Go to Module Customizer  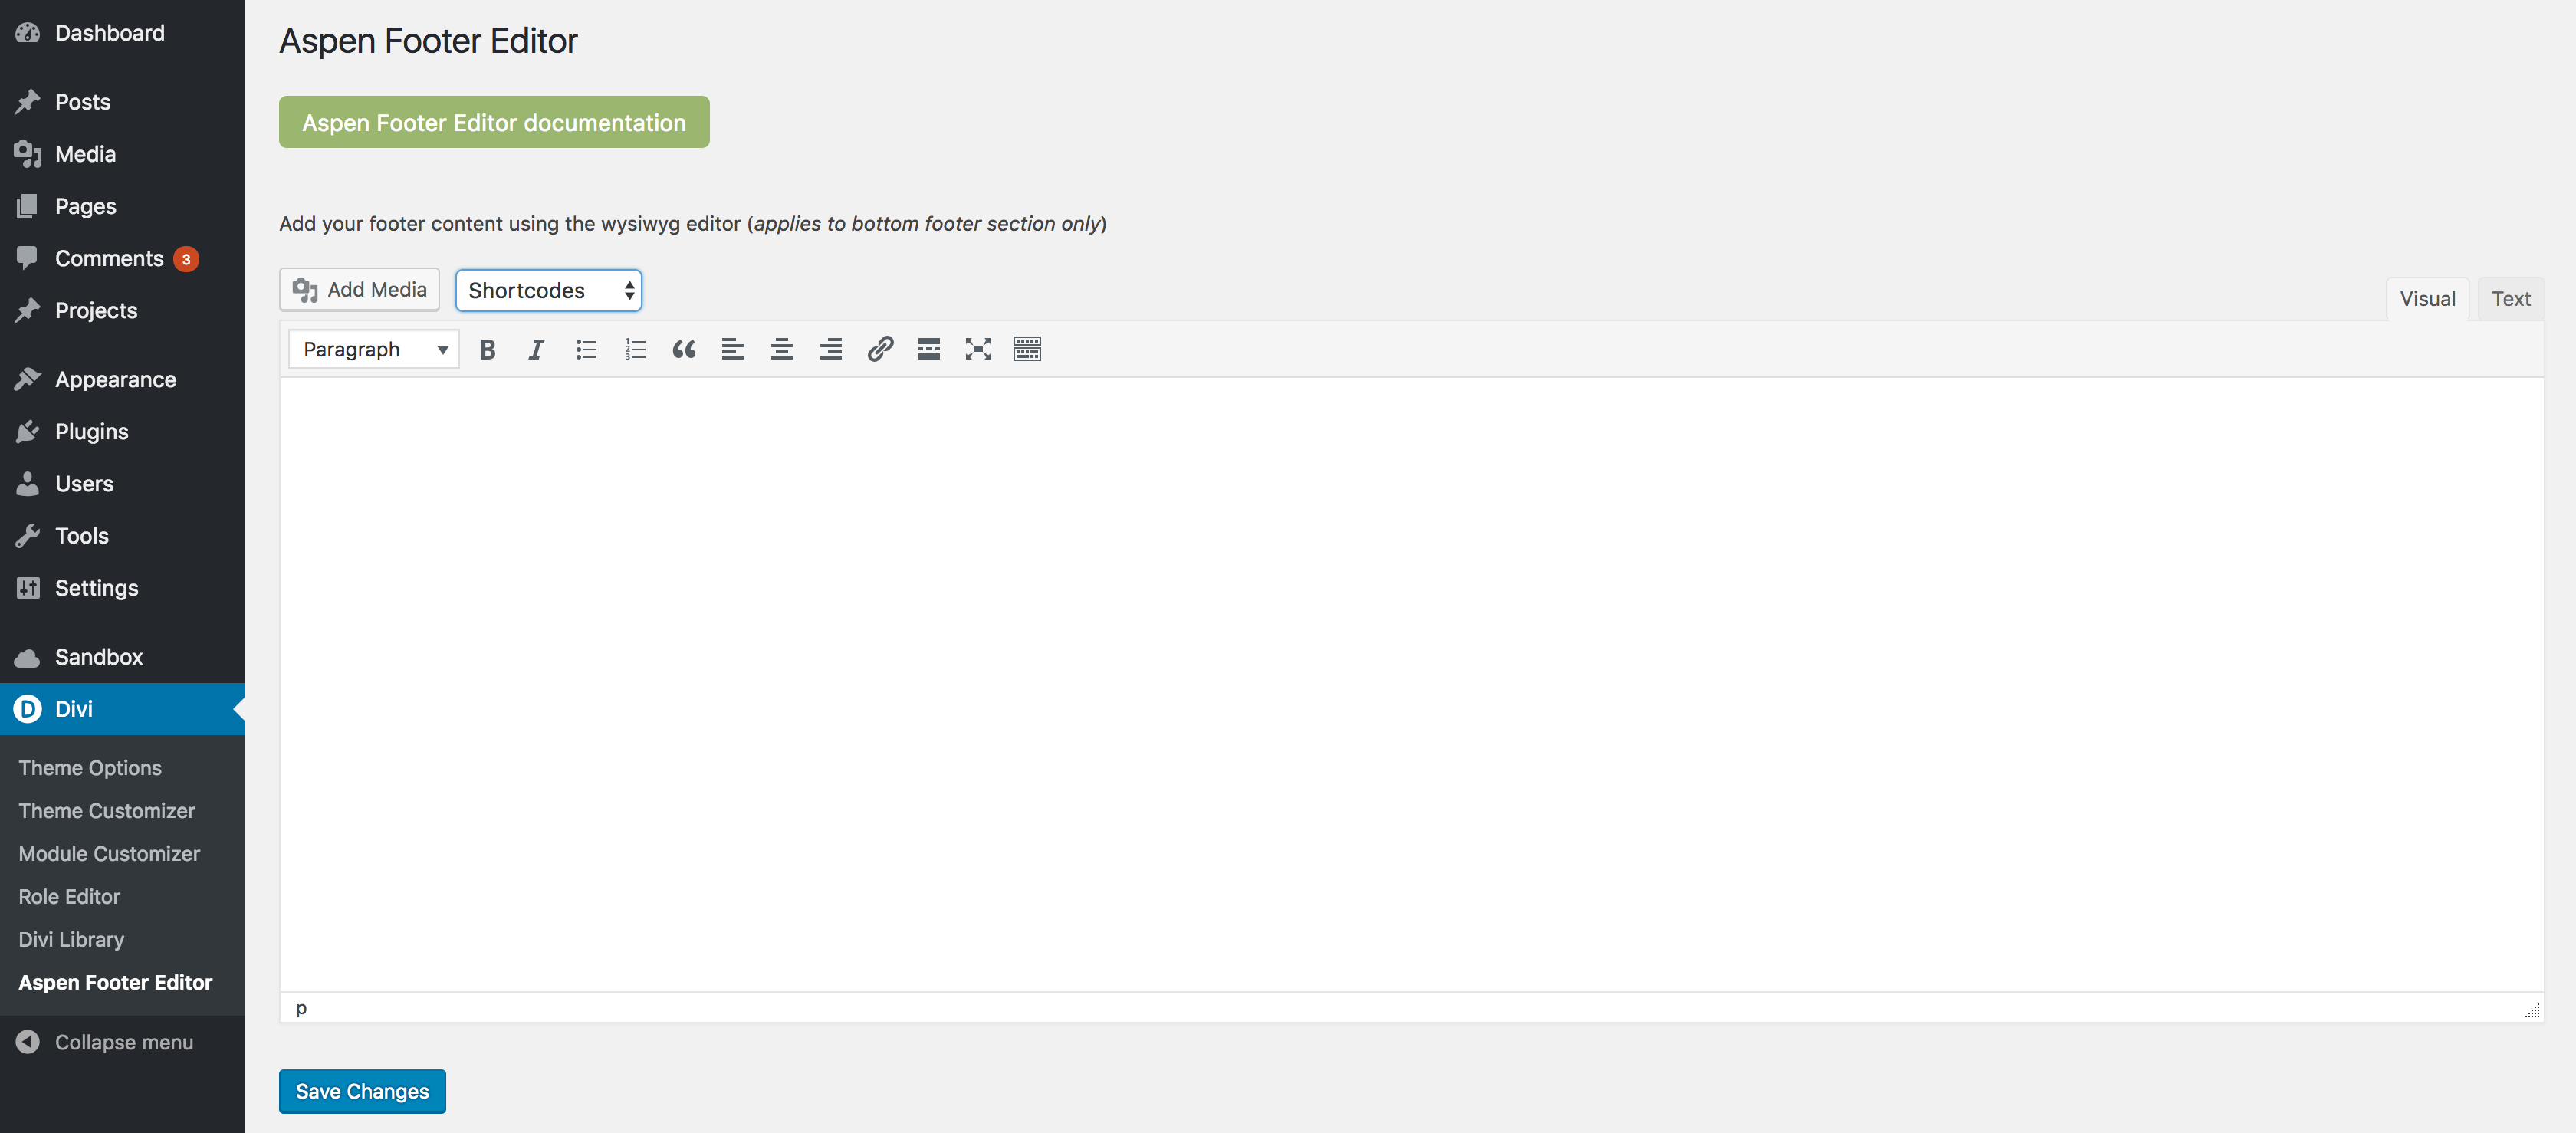pyautogui.click(x=109, y=854)
